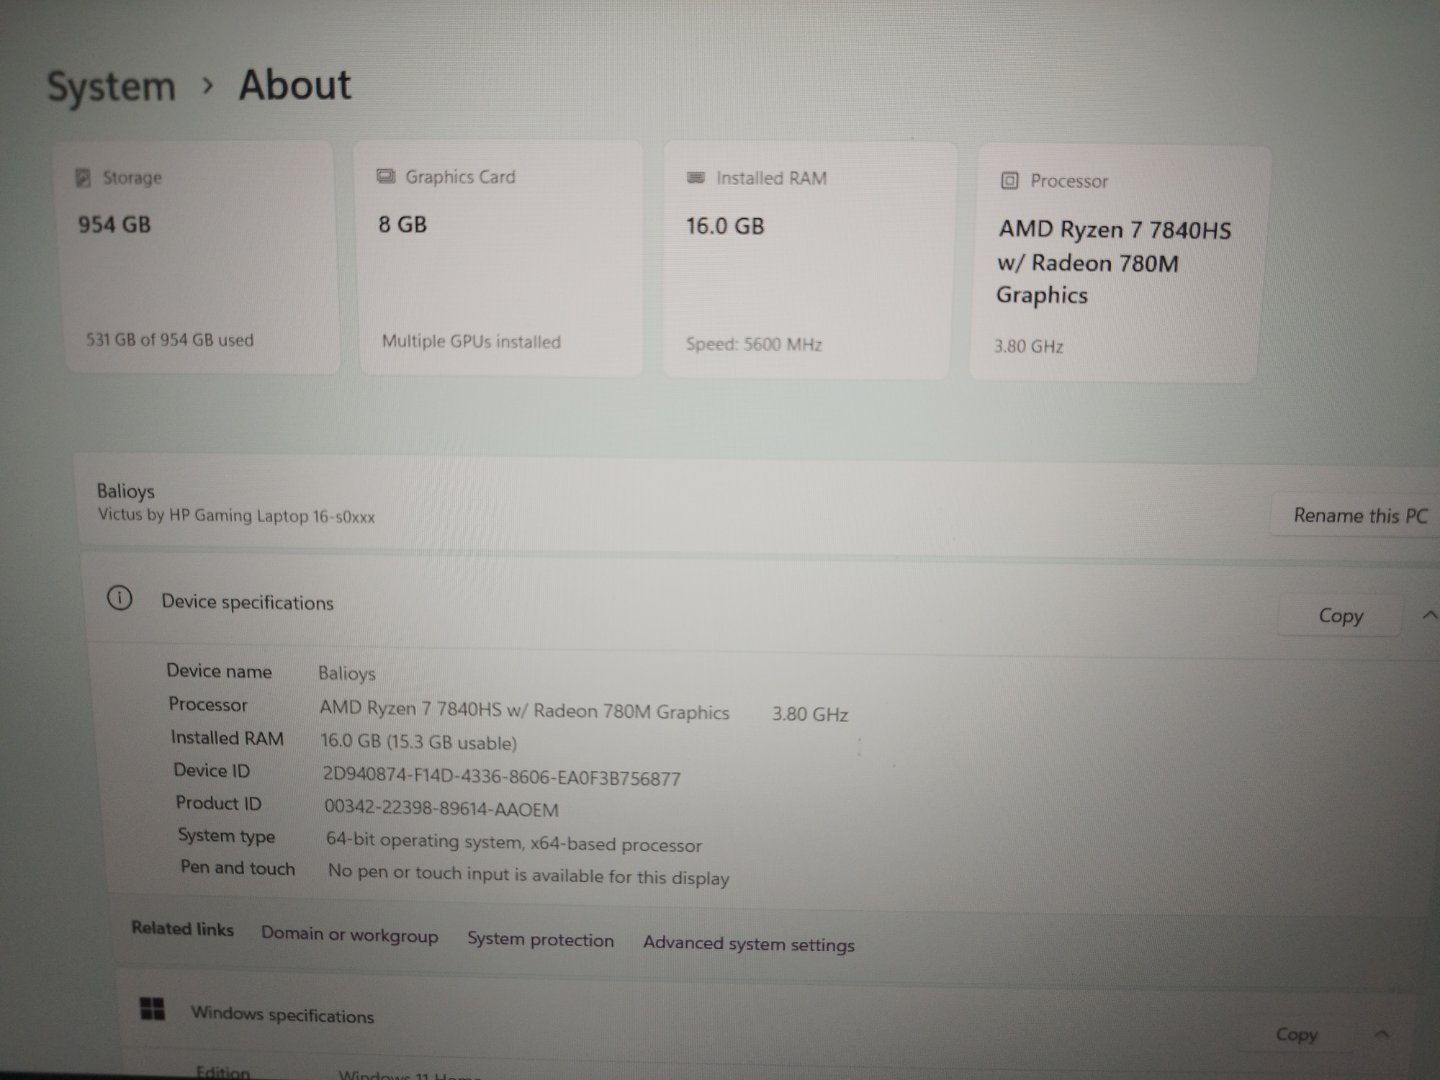Viewport: 1440px width, 1080px height.
Task: Copy the Device specifications
Action: coord(1340,616)
